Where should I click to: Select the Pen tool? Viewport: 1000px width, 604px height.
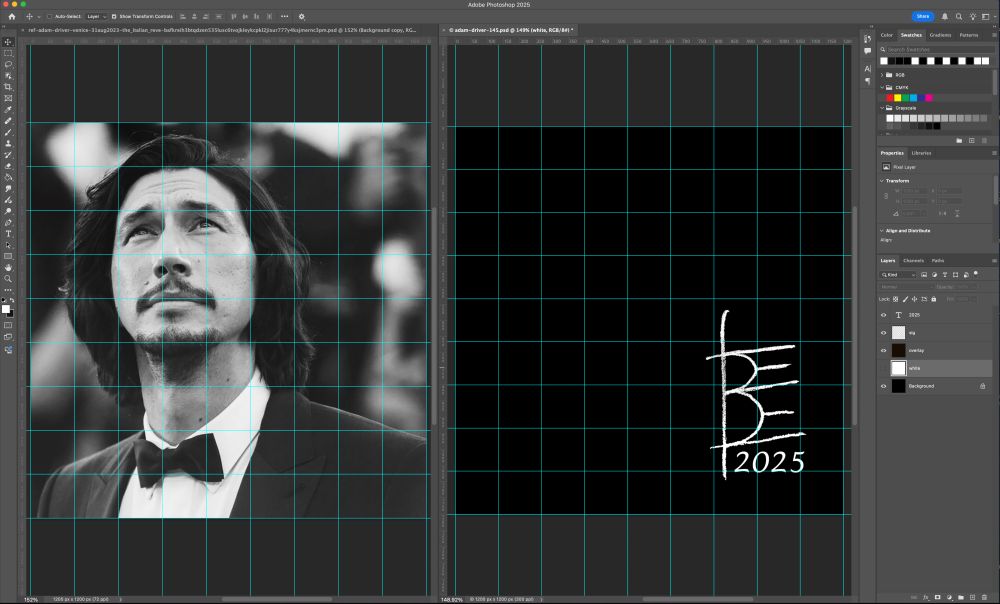pos(8,223)
